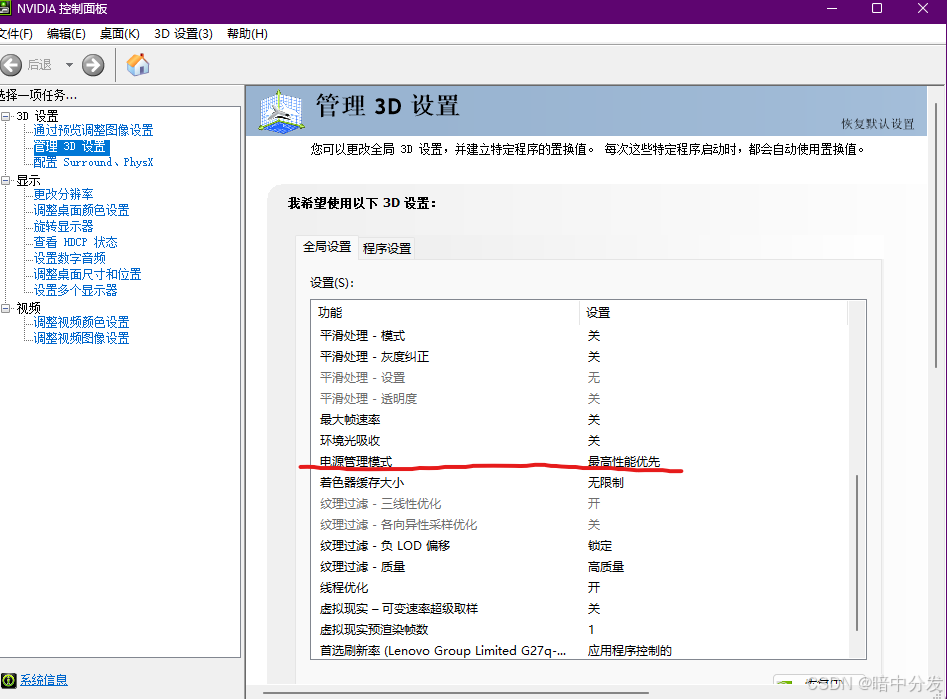Collapse the 视频 tree node
Image resolution: width=947 pixels, height=699 pixels.
point(5,308)
